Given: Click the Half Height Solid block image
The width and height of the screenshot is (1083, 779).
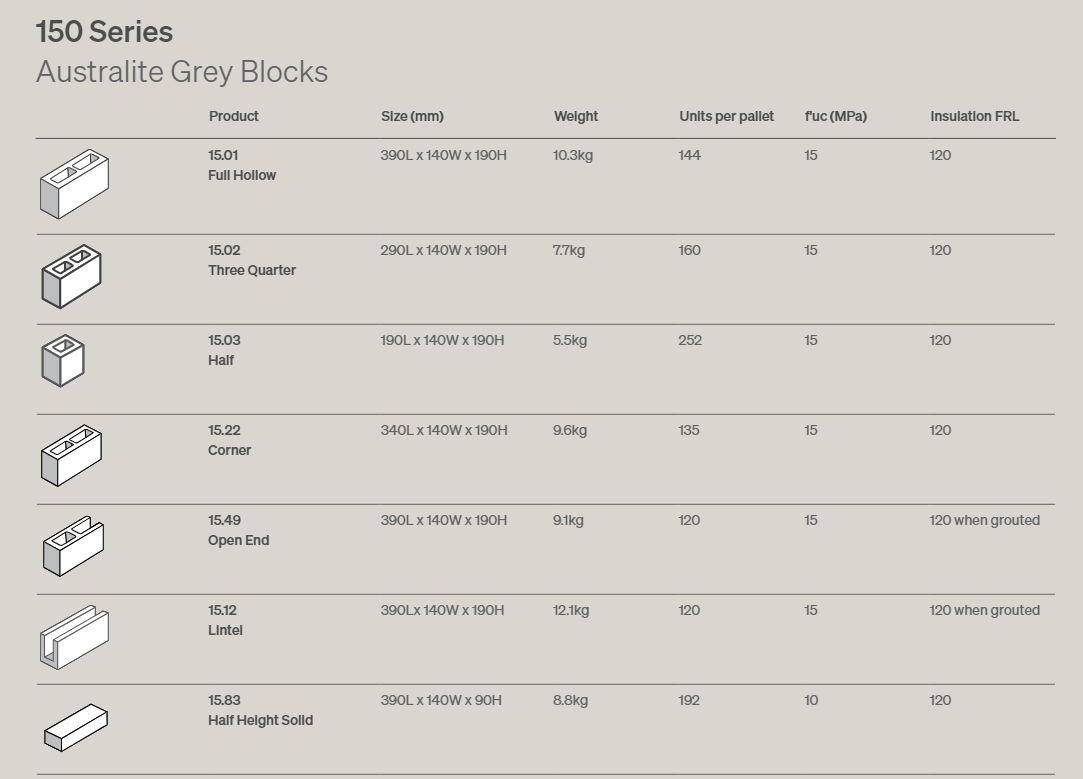Looking at the screenshot, I should [75, 727].
